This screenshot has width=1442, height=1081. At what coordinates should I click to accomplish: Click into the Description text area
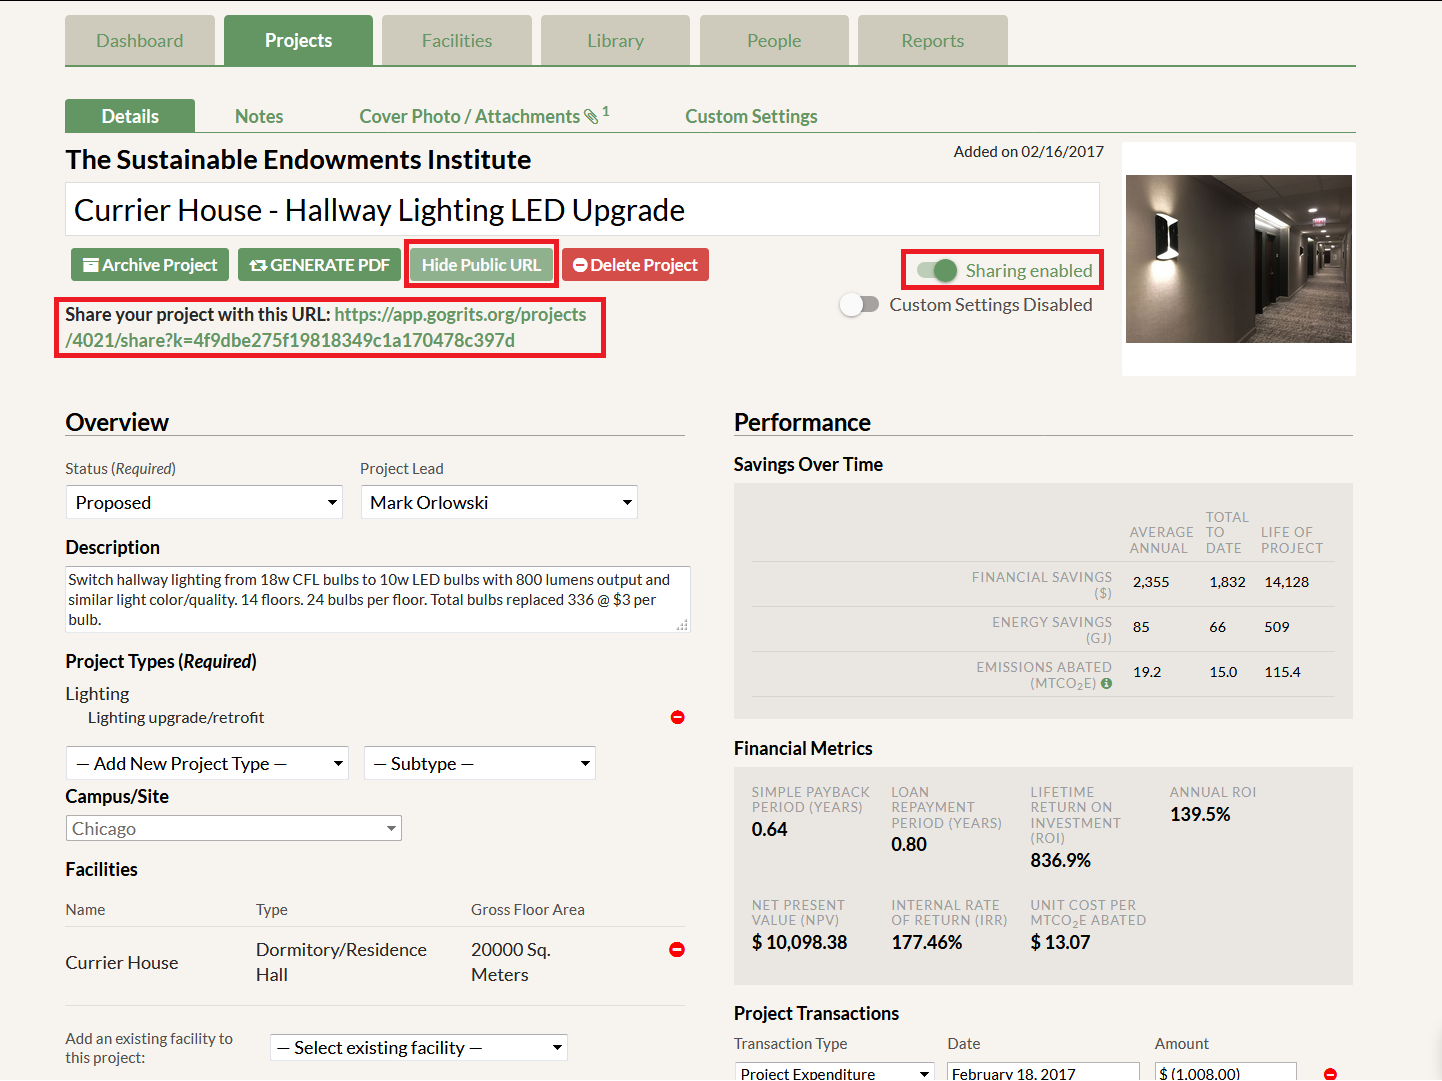378,599
